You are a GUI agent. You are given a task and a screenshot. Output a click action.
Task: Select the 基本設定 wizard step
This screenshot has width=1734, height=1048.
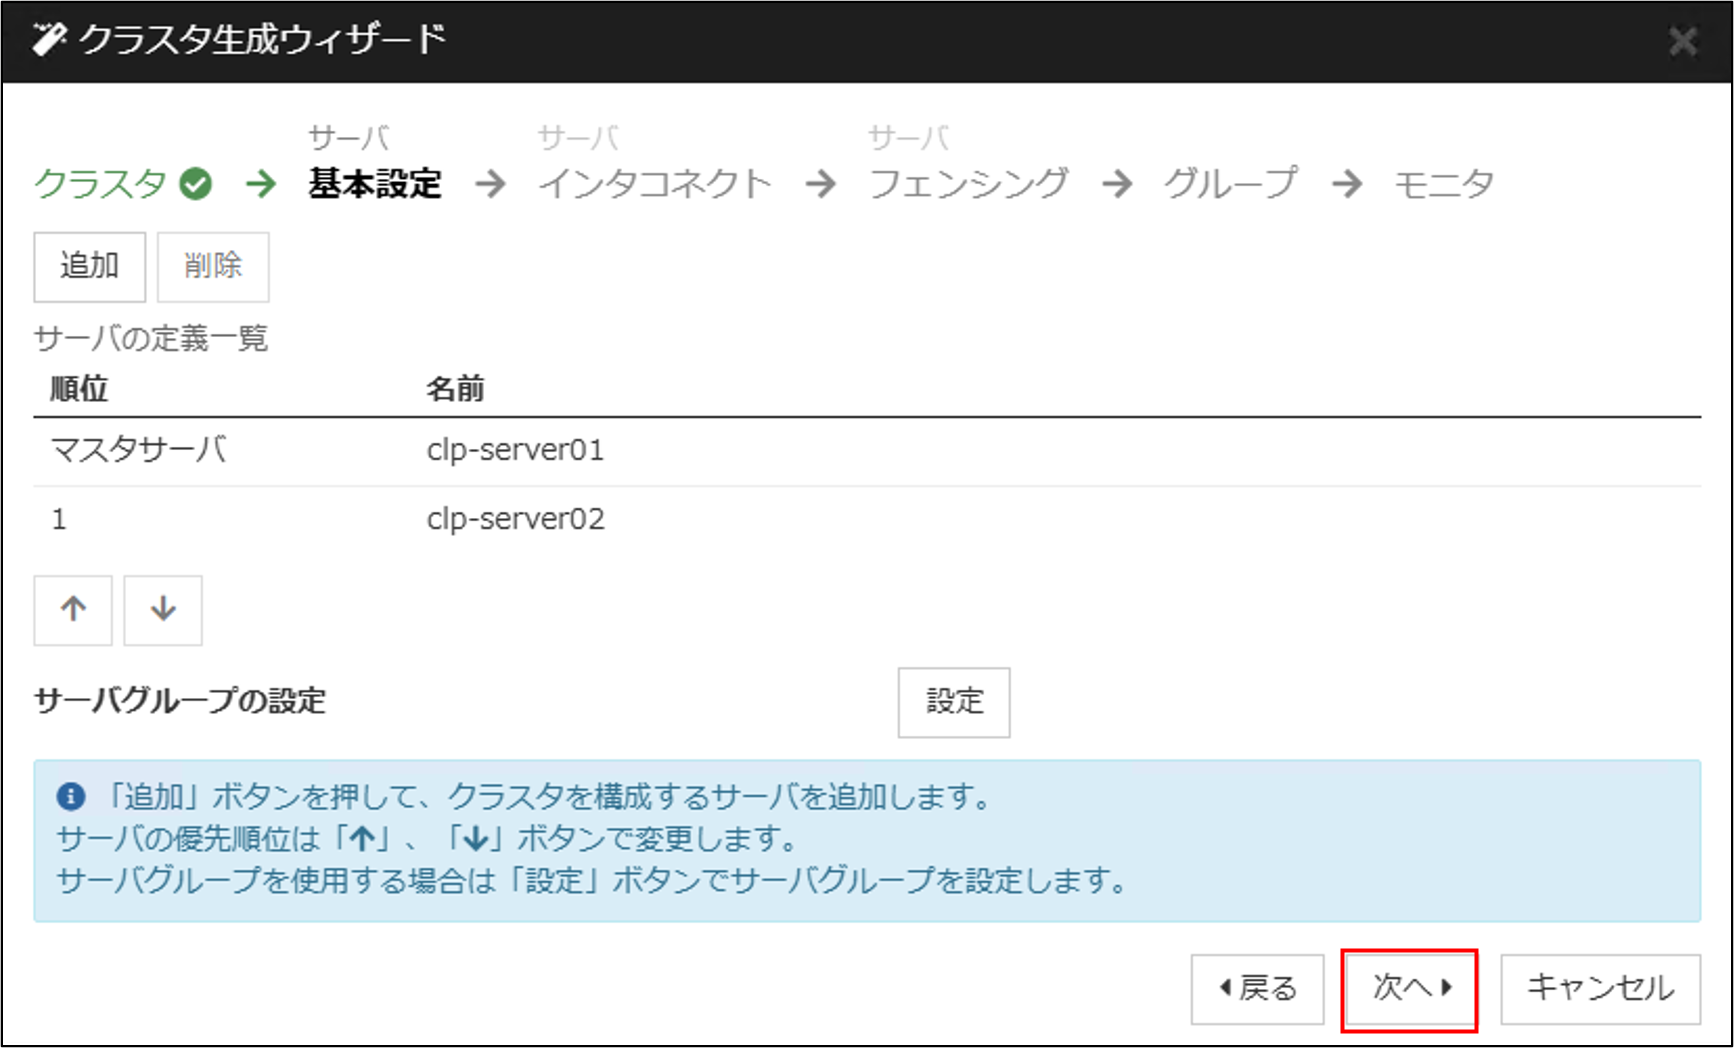(x=375, y=184)
